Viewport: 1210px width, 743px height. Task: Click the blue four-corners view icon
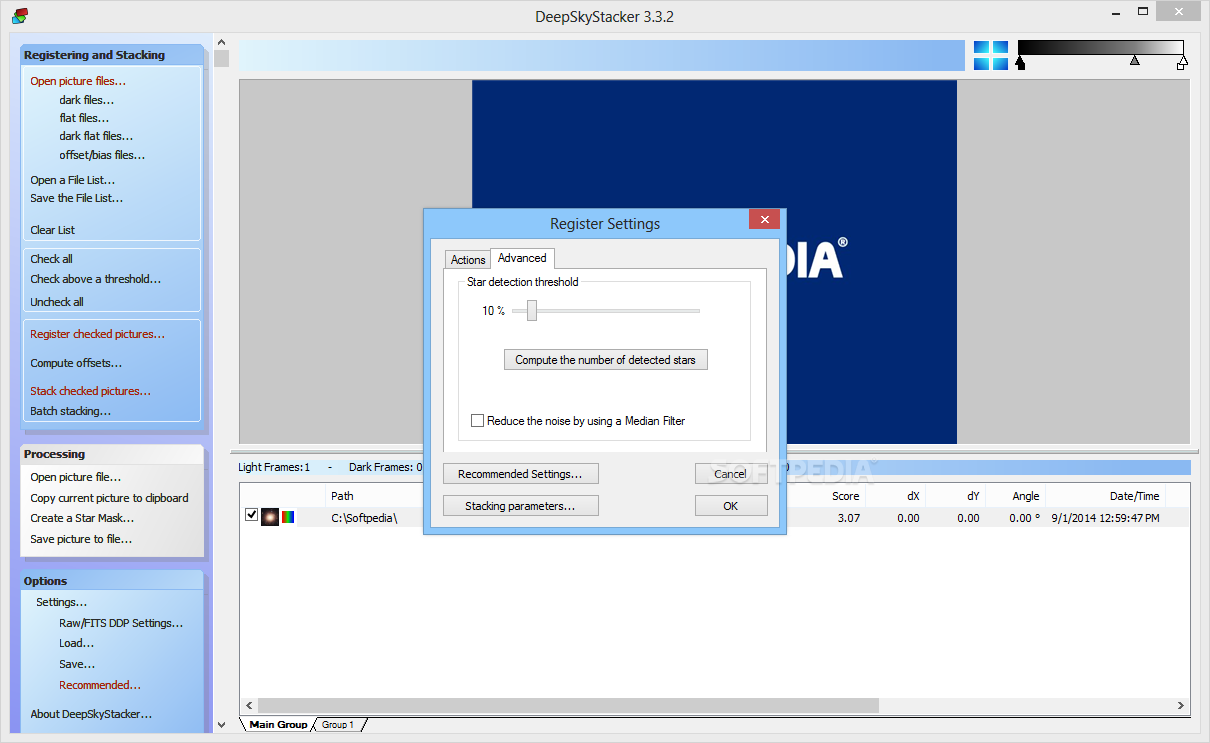click(x=991, y=56)
